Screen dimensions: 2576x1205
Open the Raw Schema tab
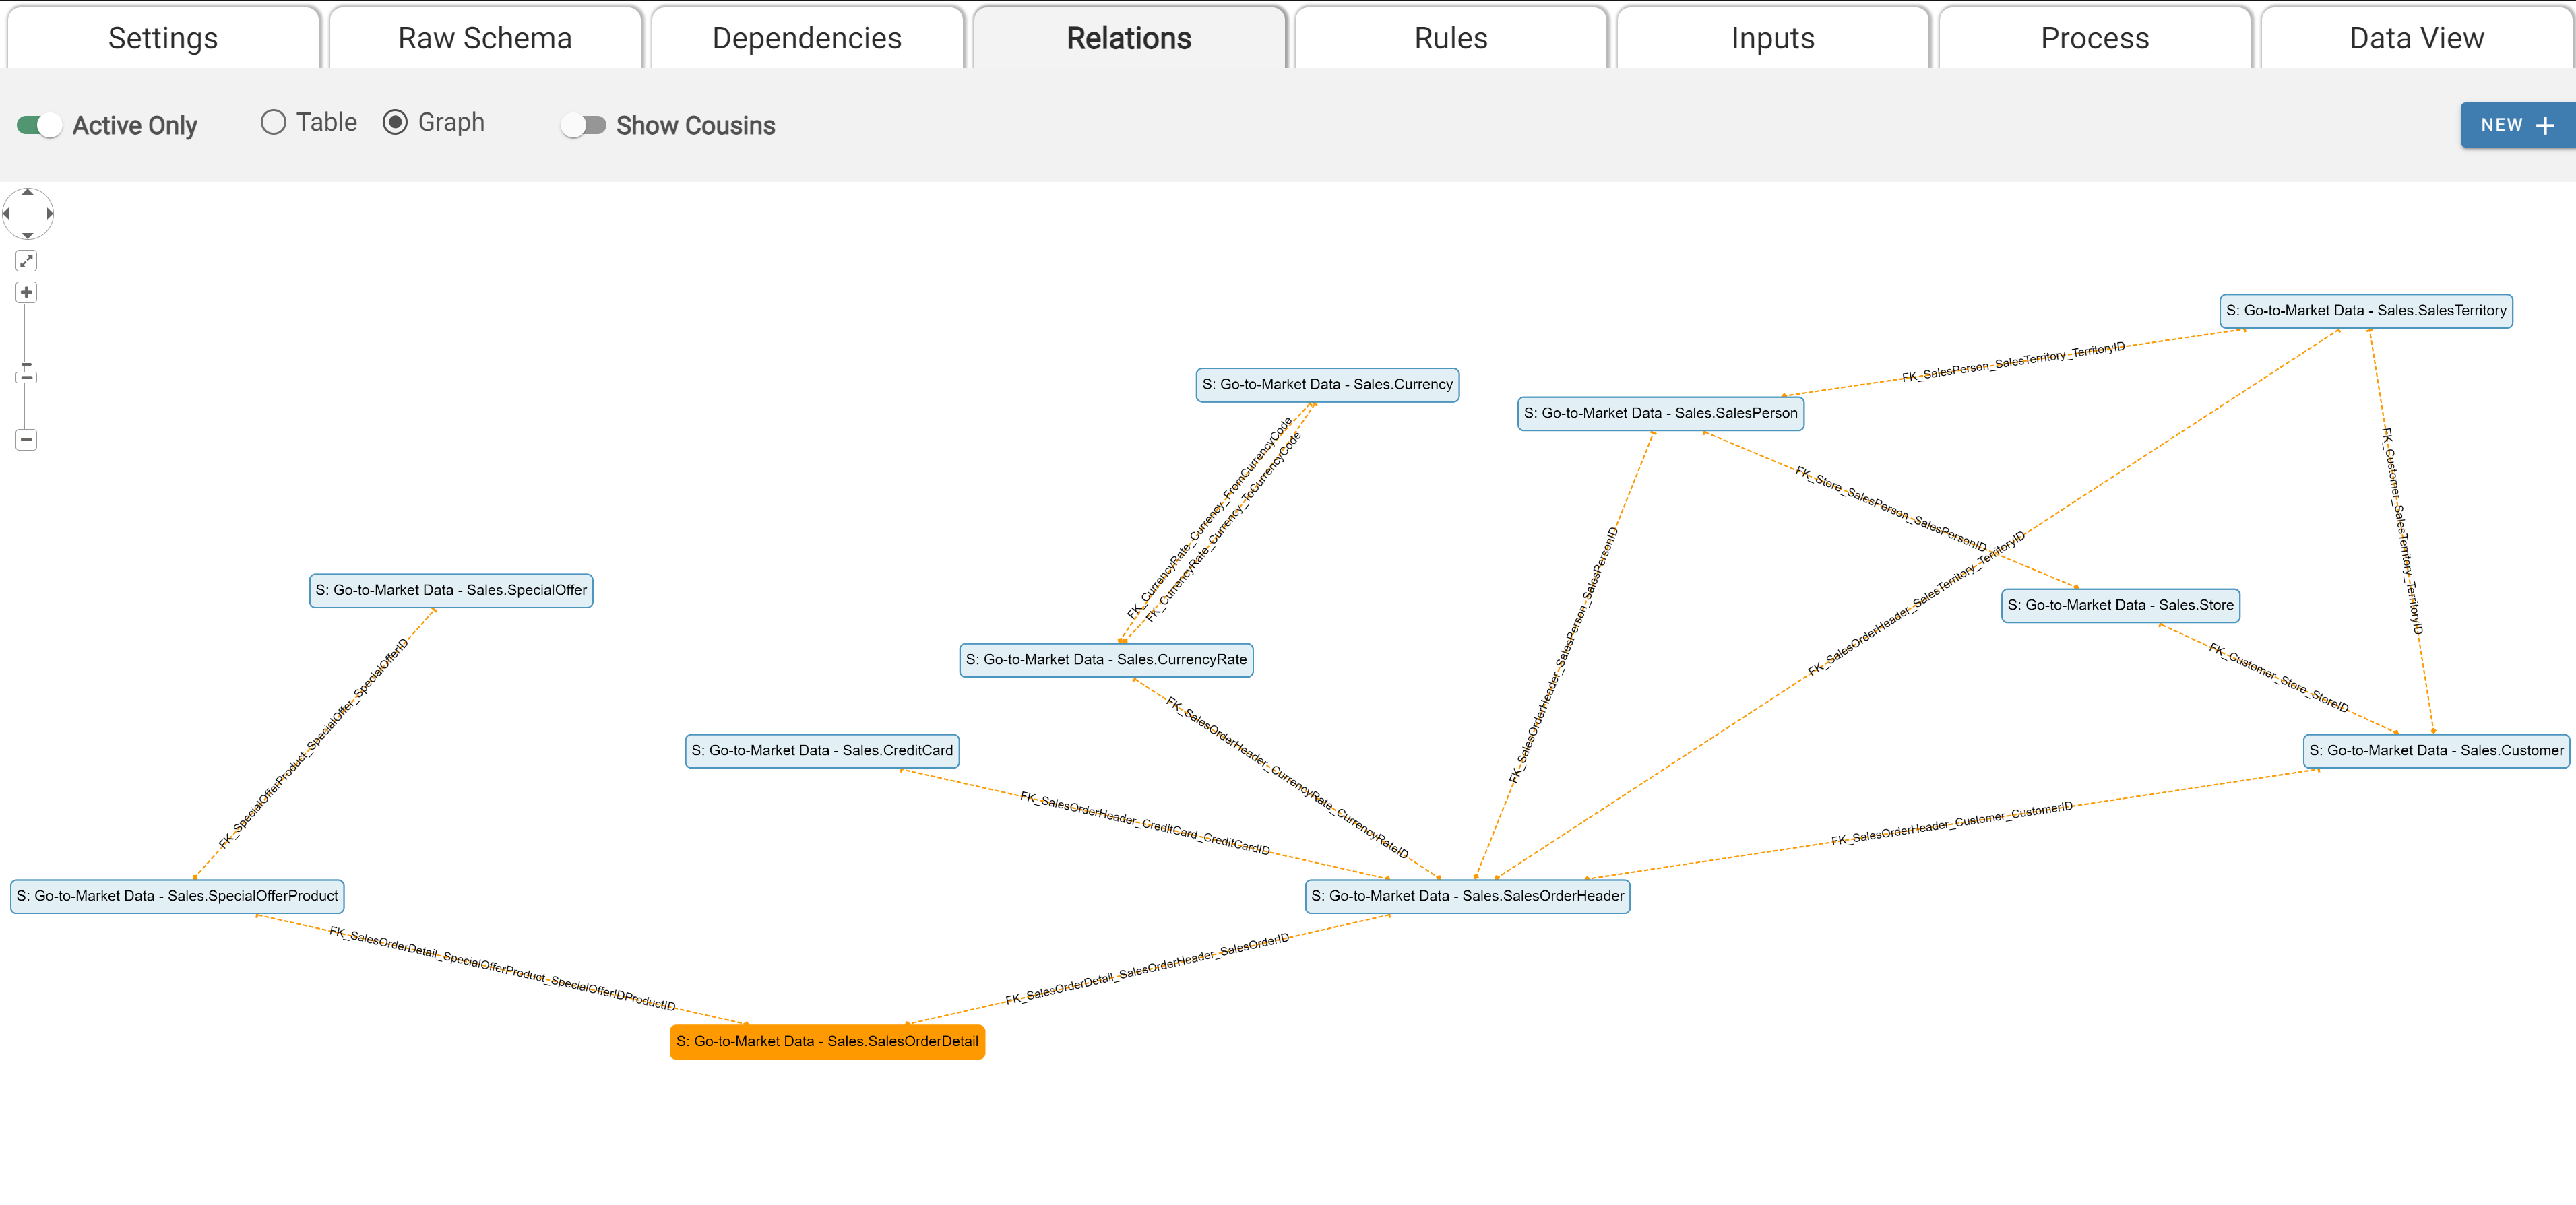[x=484, y=38]
